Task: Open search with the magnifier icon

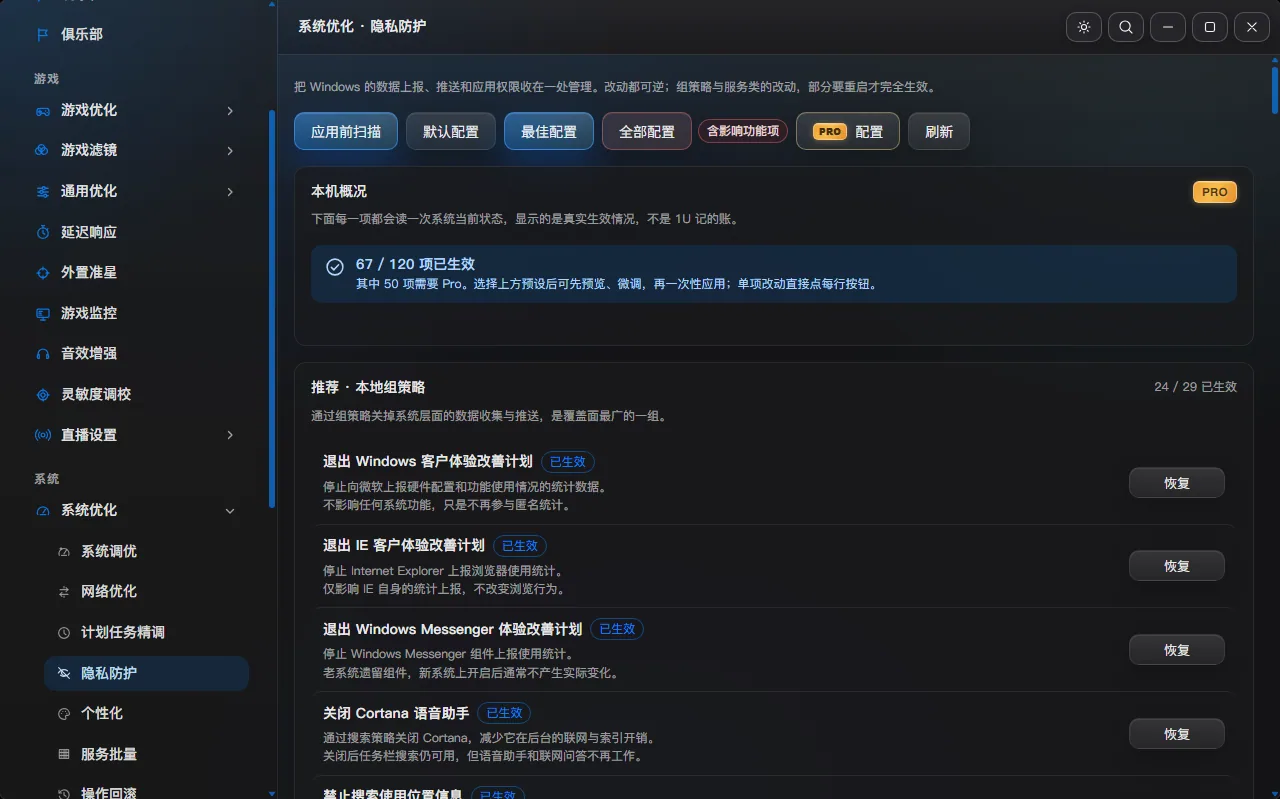Action: click(1126, 27)
